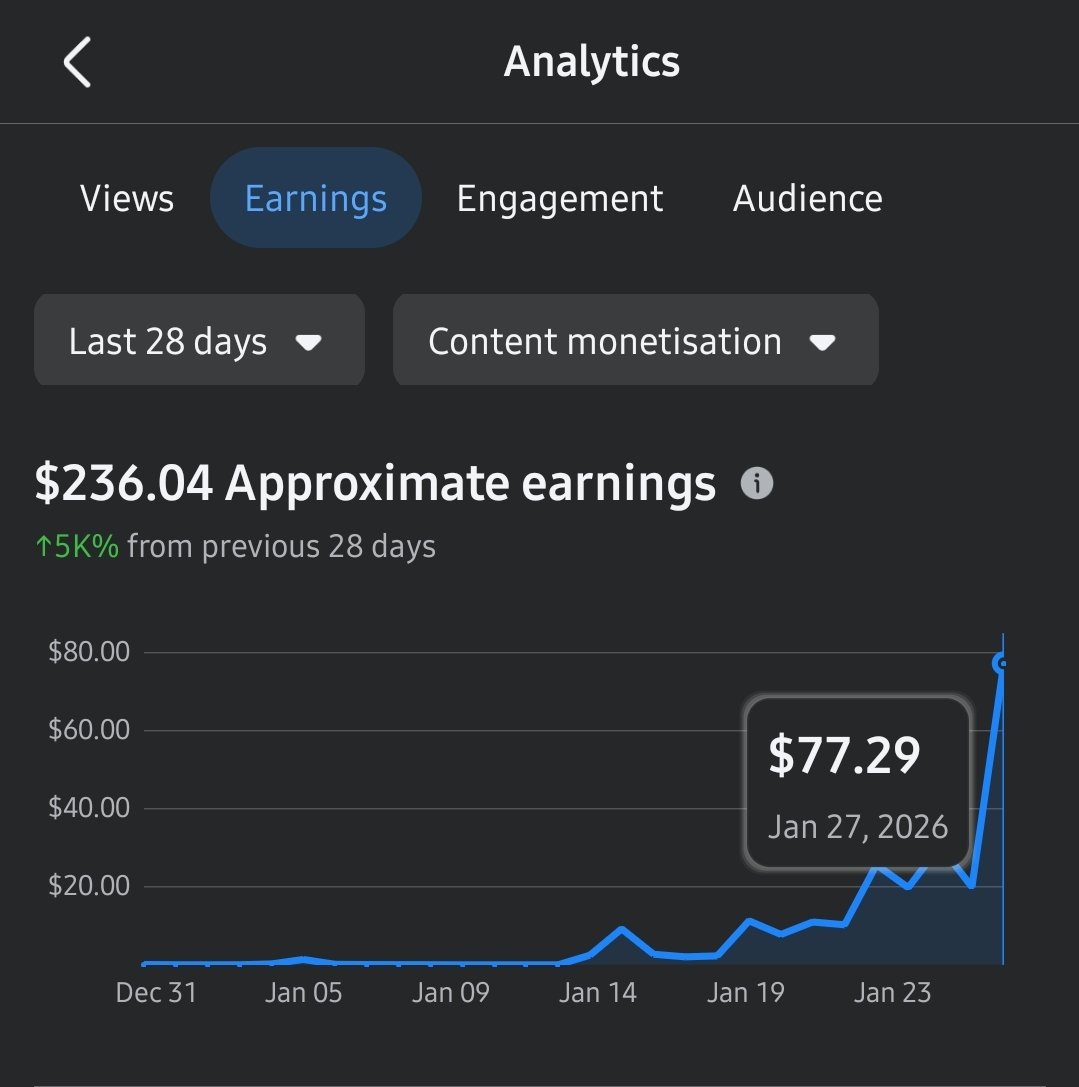Tap the Jan 23 date label

[x=892, y=993]
